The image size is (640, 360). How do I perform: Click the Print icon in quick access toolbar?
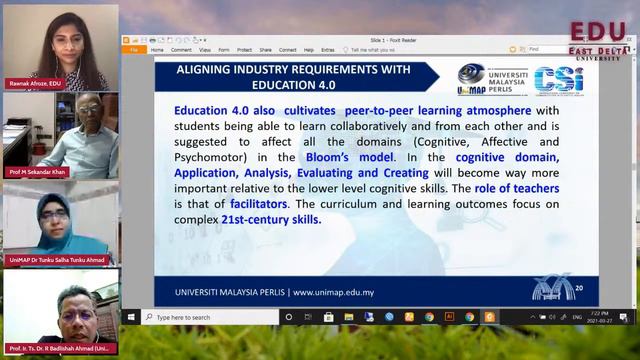pos(152,40)
